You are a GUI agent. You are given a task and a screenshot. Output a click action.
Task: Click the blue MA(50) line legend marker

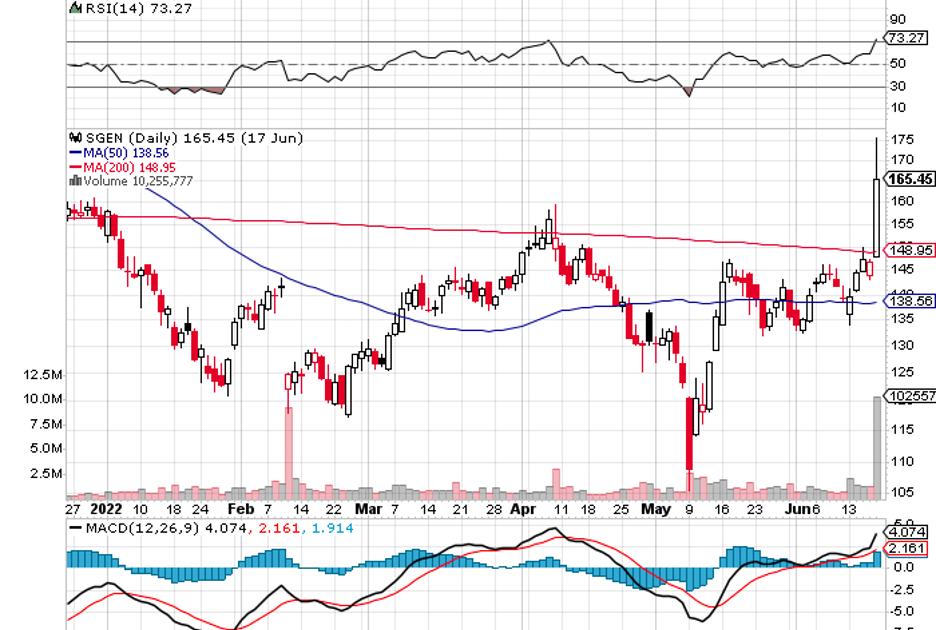[x=74, y=152]
